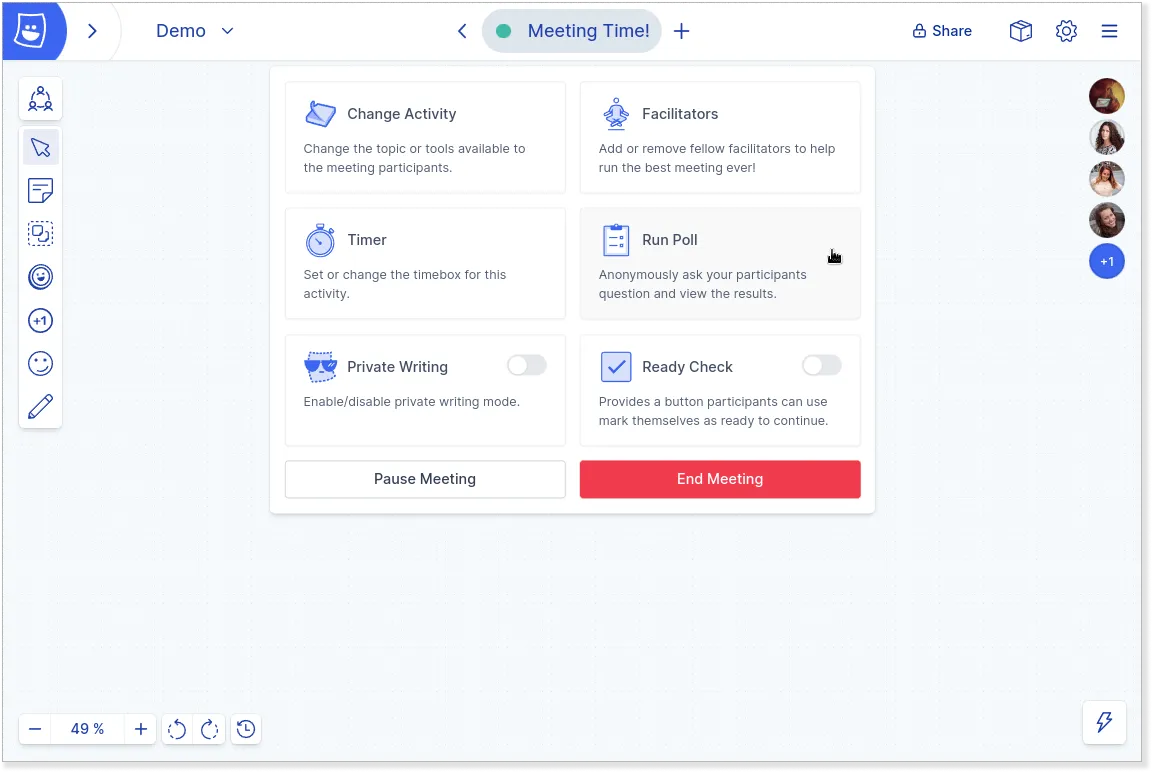Toggle Private Writing mode switch
The width and height of the screenshot is (1152, 772).
(x=526, y=366)
